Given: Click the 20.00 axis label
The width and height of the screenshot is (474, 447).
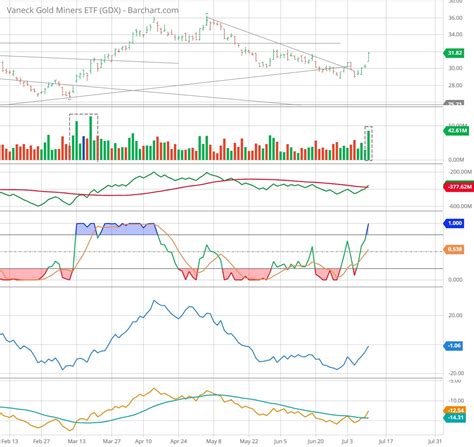Looking at the screenshot, I should (x=455, y=315).
